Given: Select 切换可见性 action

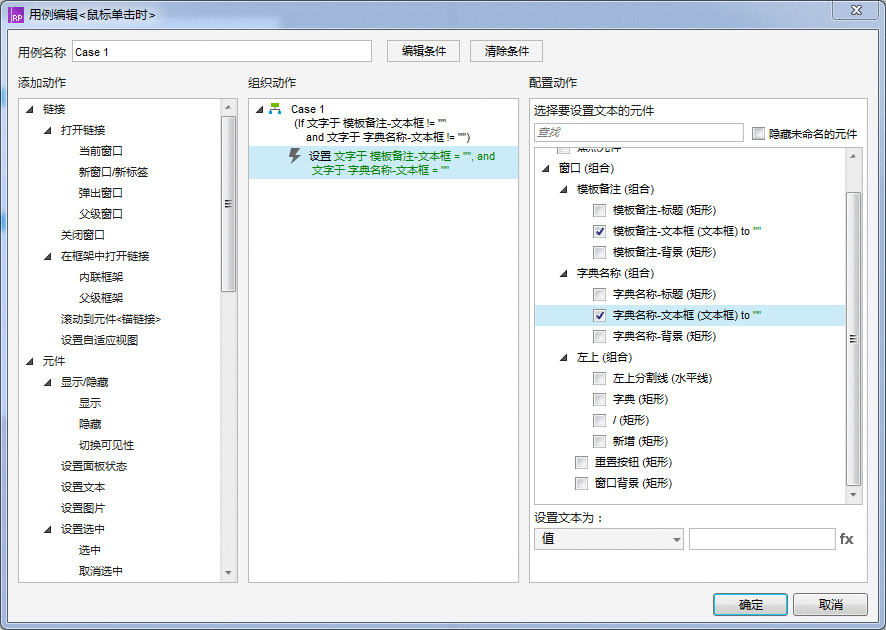Looking at the screenshot, I should [106, 445].
